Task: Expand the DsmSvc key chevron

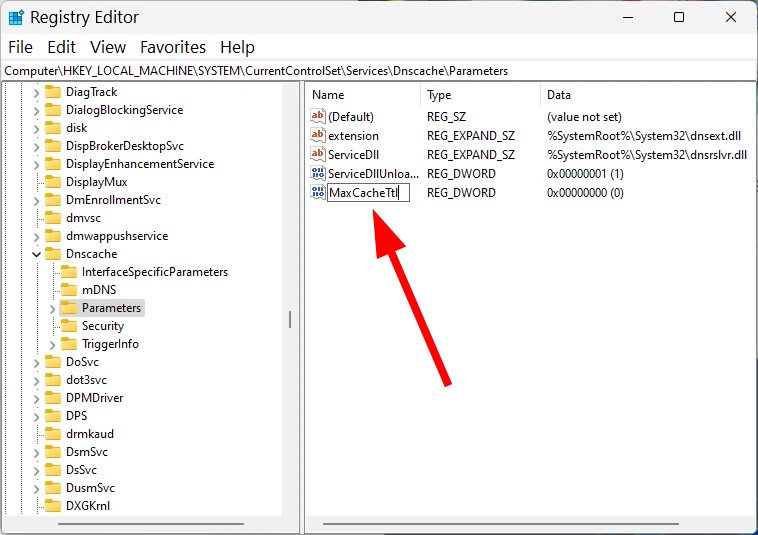Action: point(36,452)
